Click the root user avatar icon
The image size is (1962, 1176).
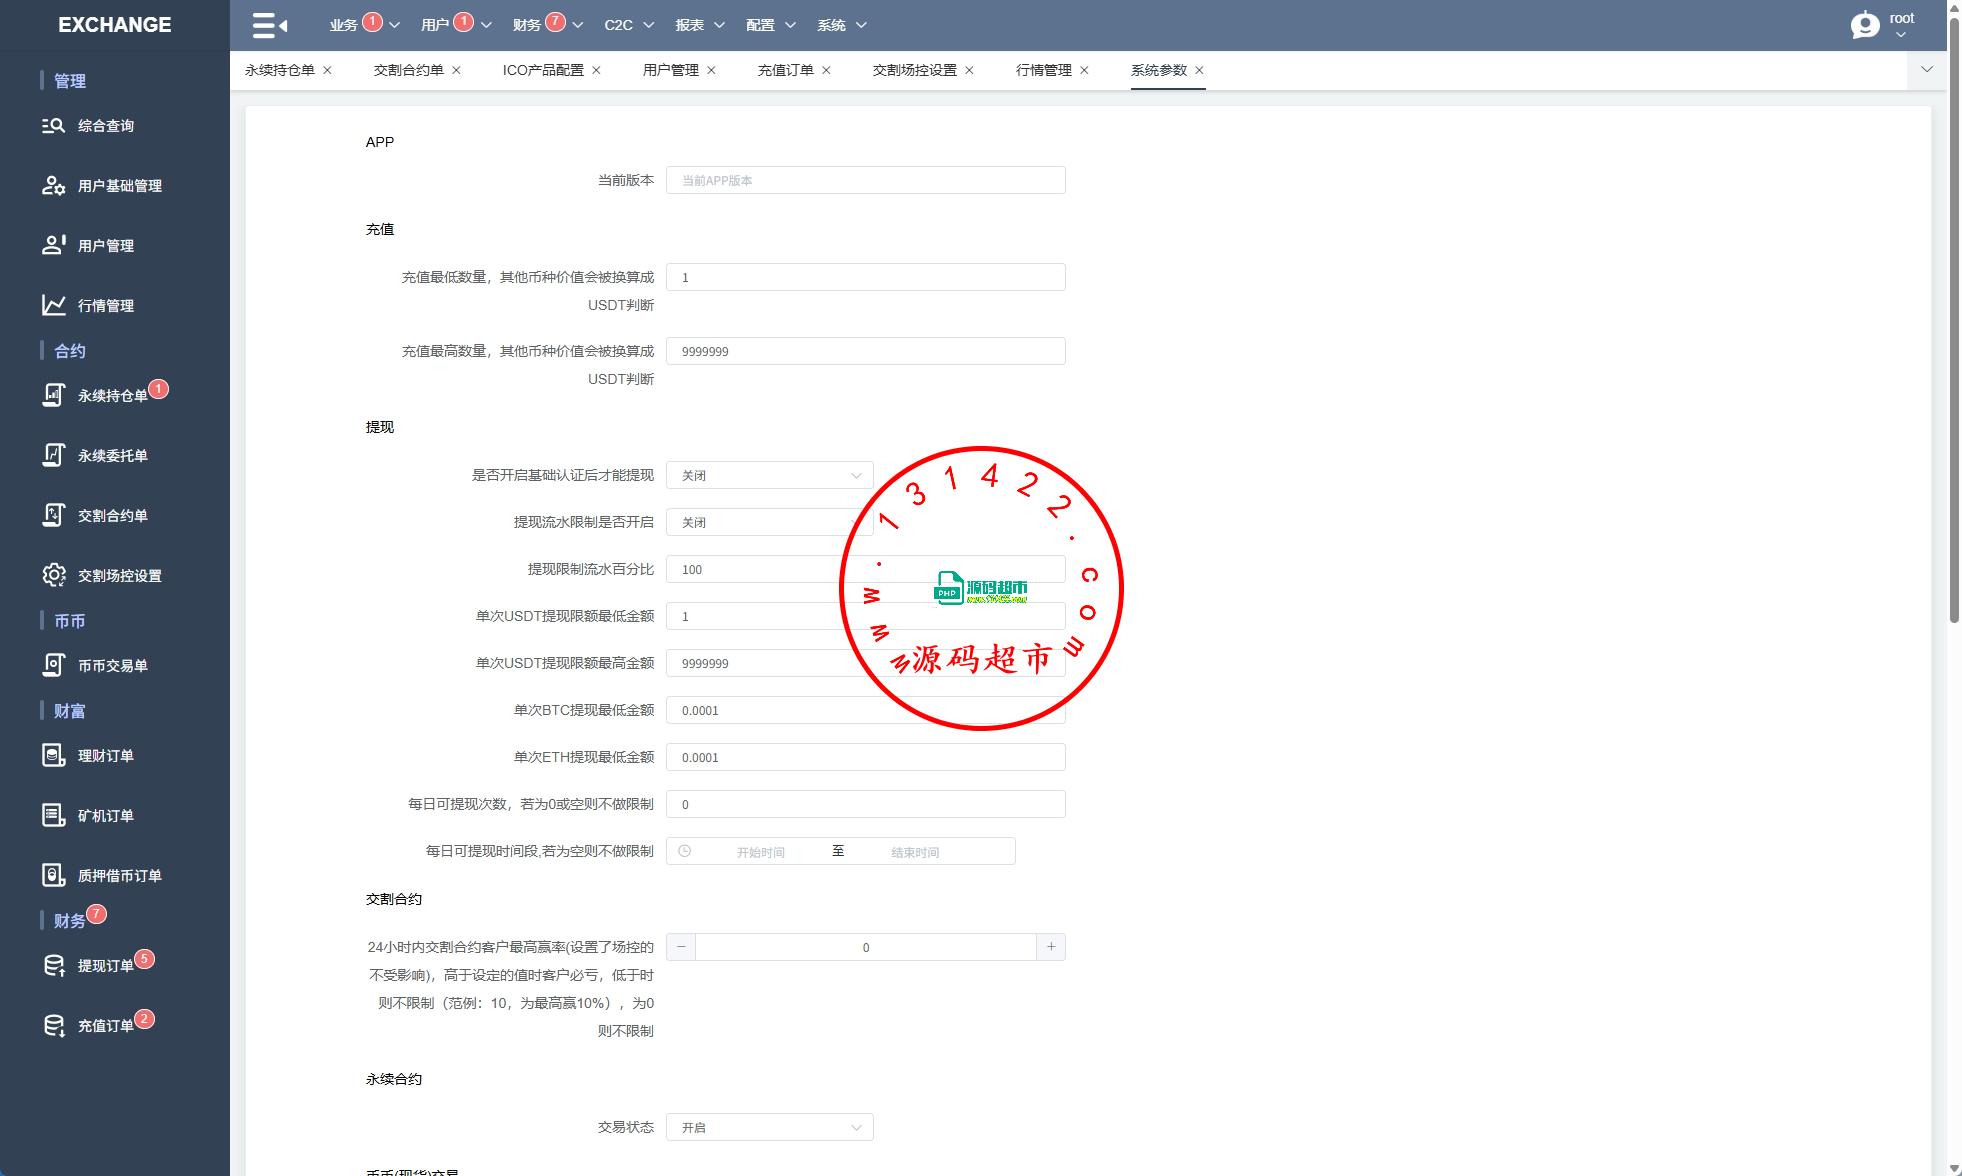click(1864, 25)
